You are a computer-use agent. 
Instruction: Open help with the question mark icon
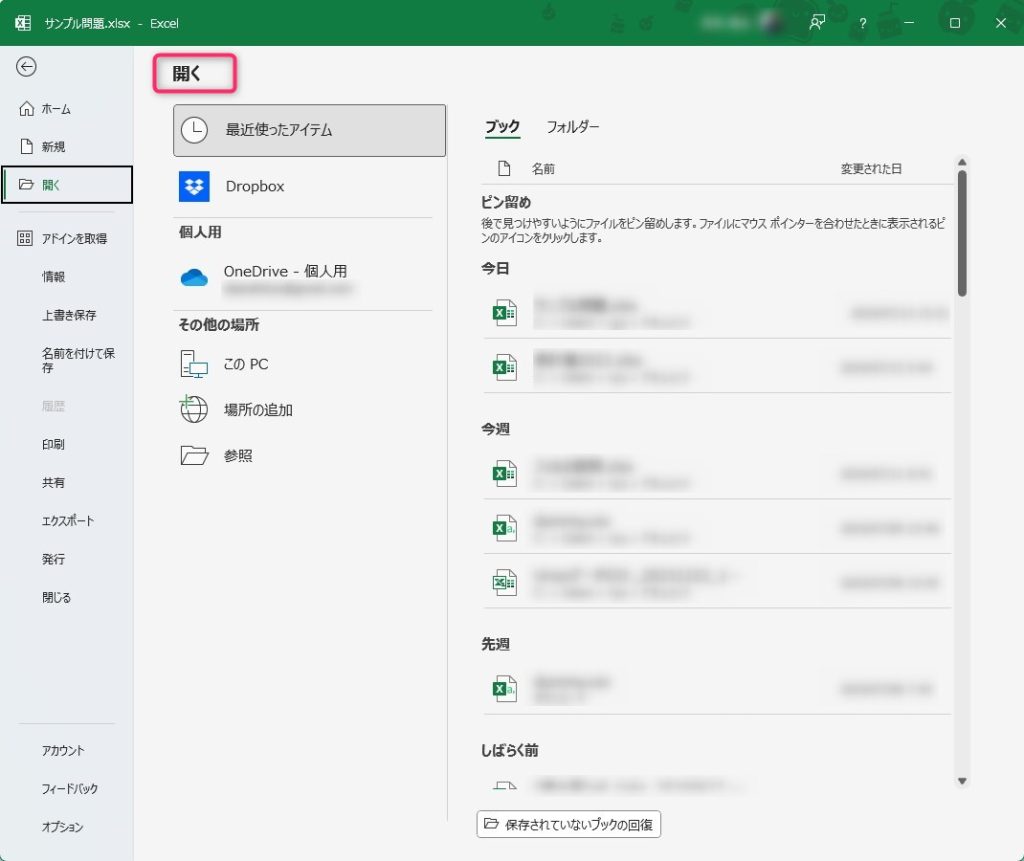[x=862, y=23]
